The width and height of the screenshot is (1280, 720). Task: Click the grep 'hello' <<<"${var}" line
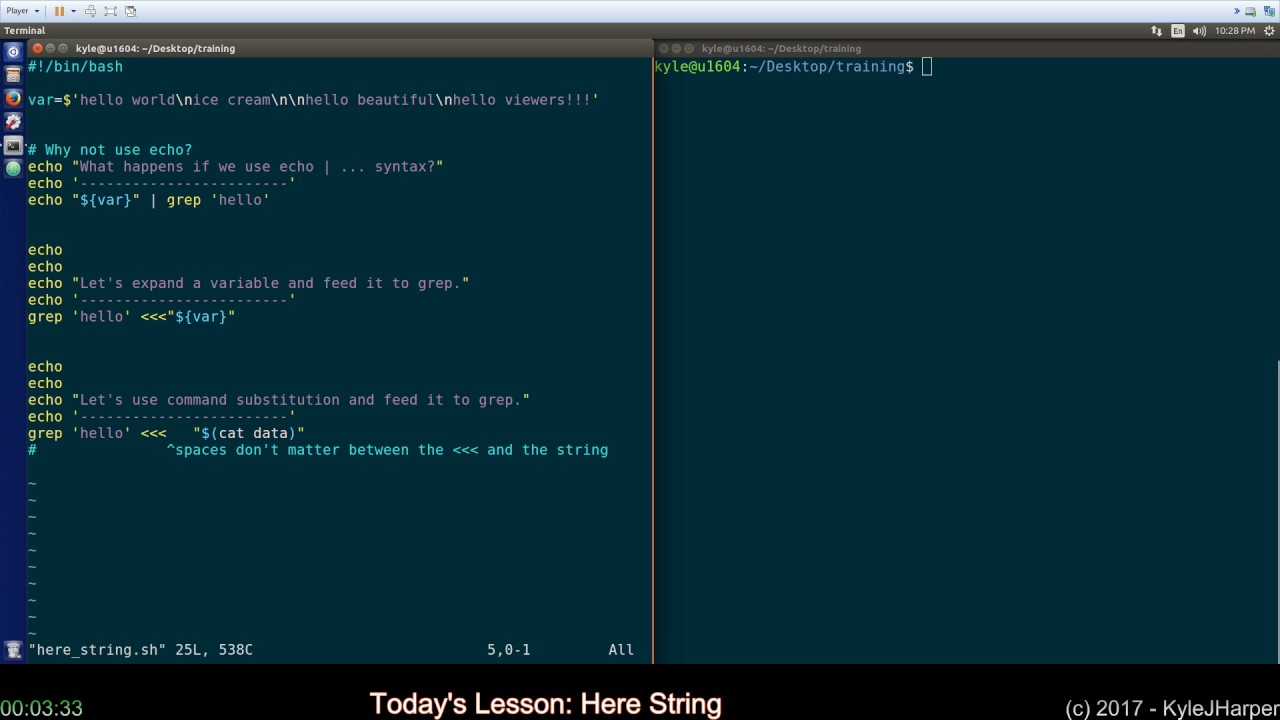pyautogui.click(x=131, y=316)
